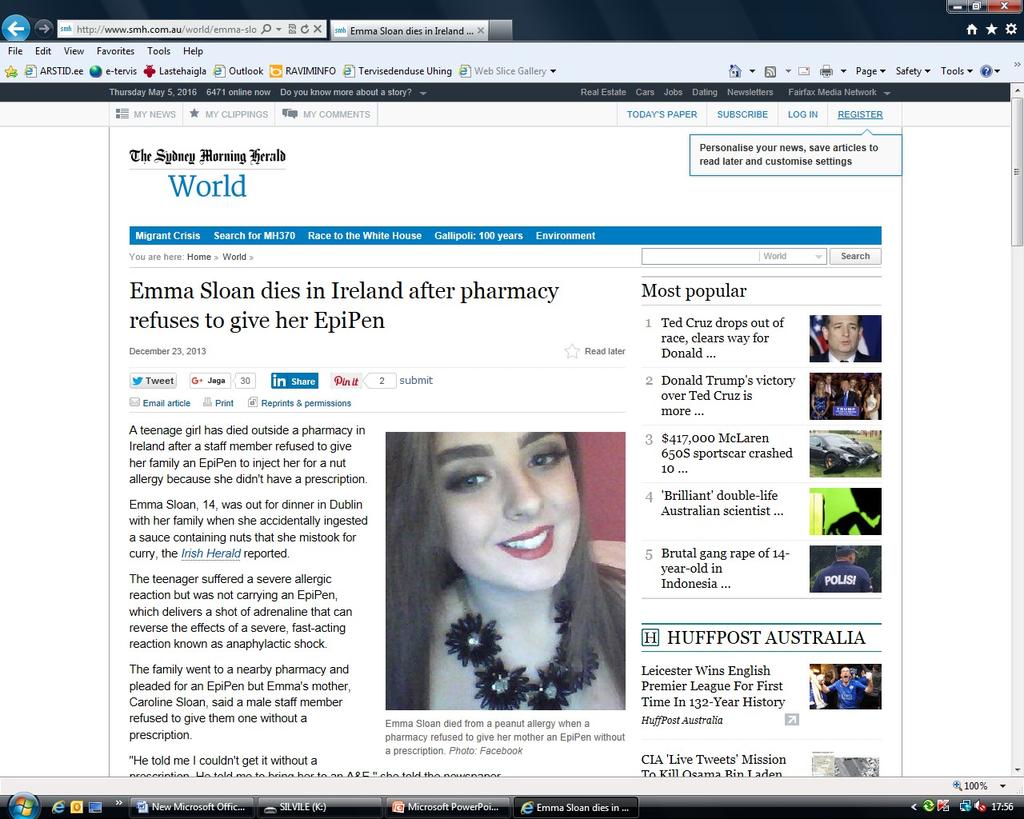
Task: Stop loading with the X in address bar
Action: (317, 29)
